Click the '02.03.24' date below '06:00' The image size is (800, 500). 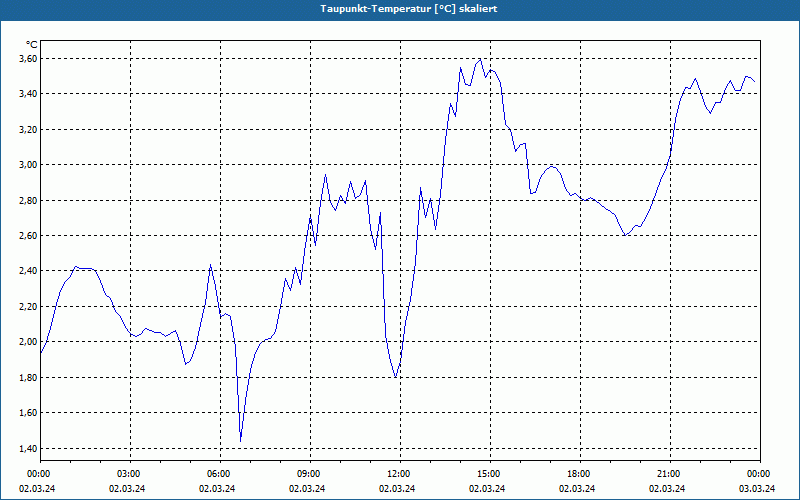tap(217, 488)
